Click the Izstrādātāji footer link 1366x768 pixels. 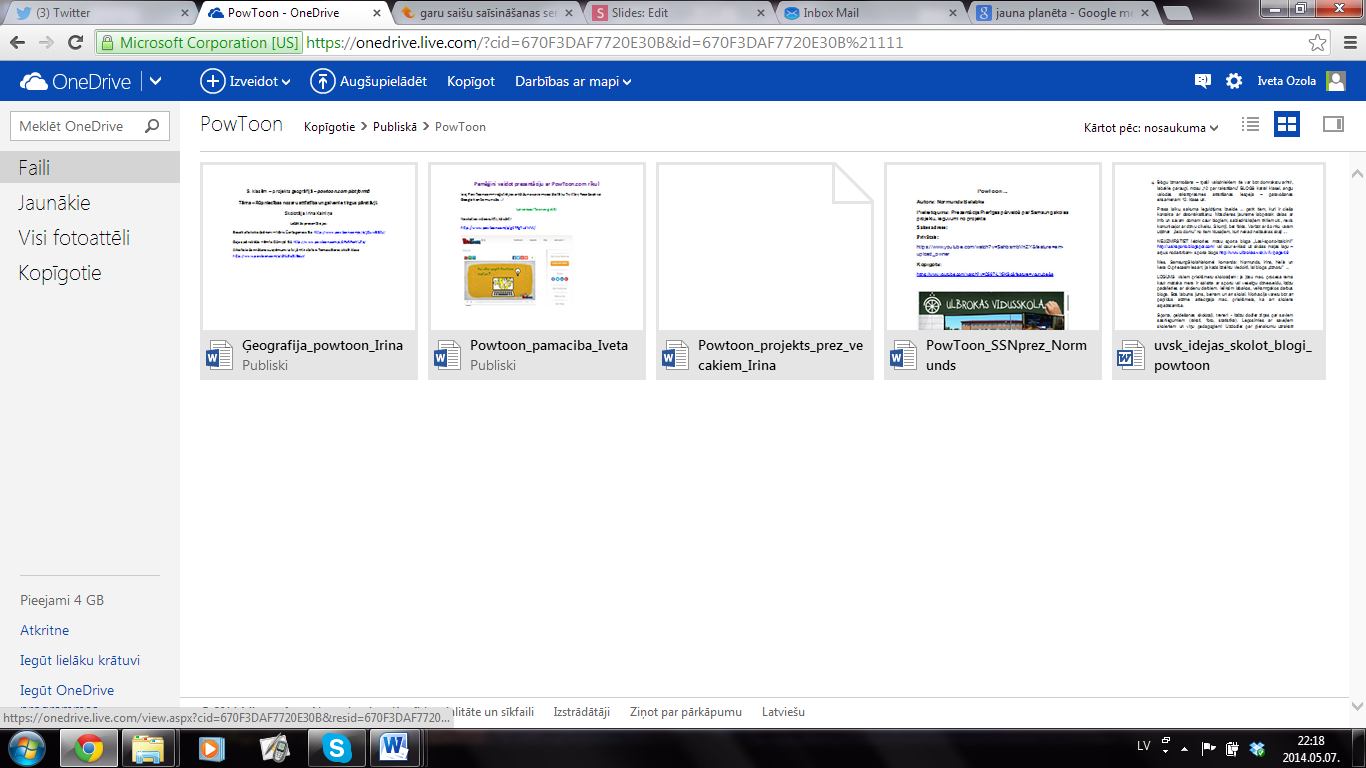581,712
